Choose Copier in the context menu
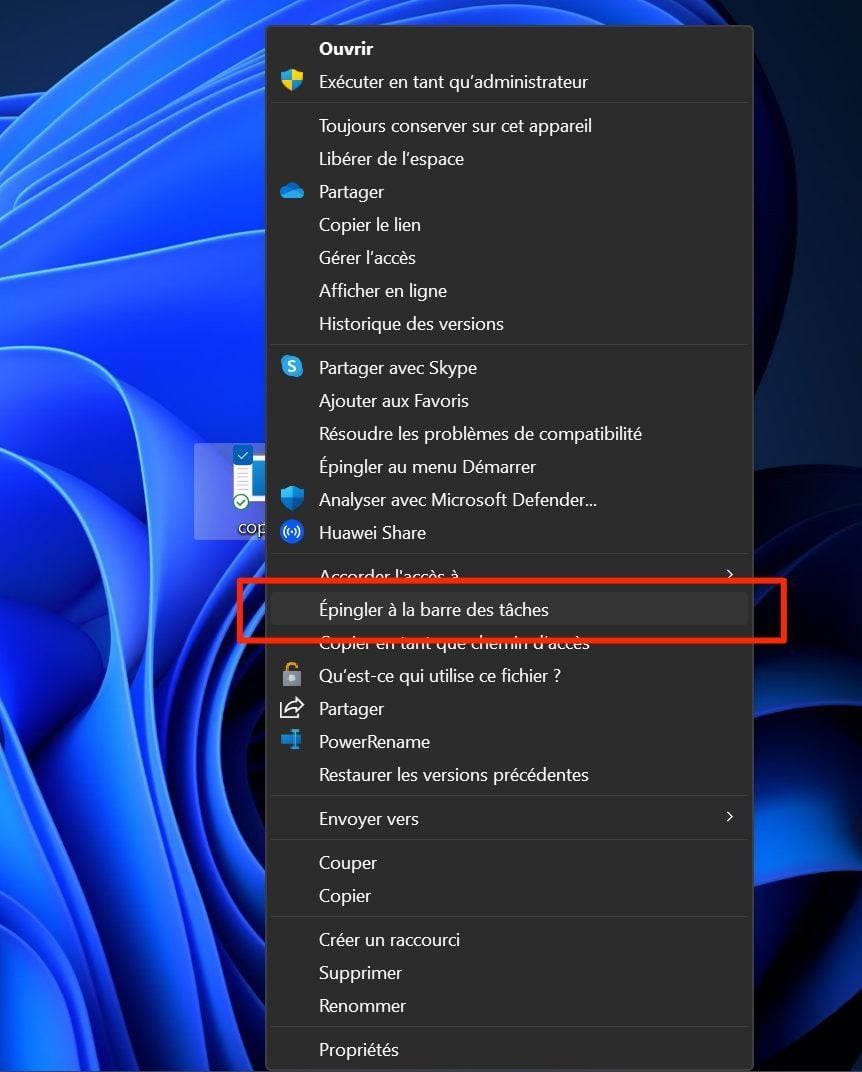 click(509, 896)
